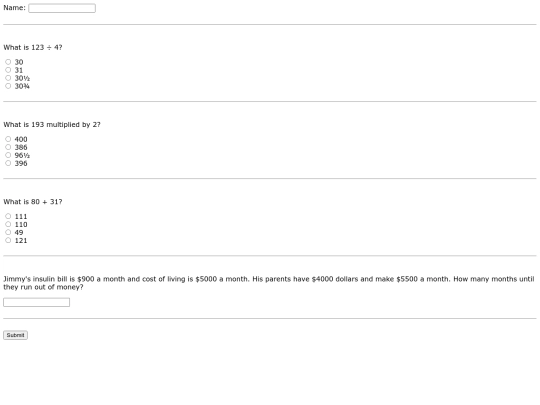Select the 121 radio option
540x405 pixels.
pos(8,240)
